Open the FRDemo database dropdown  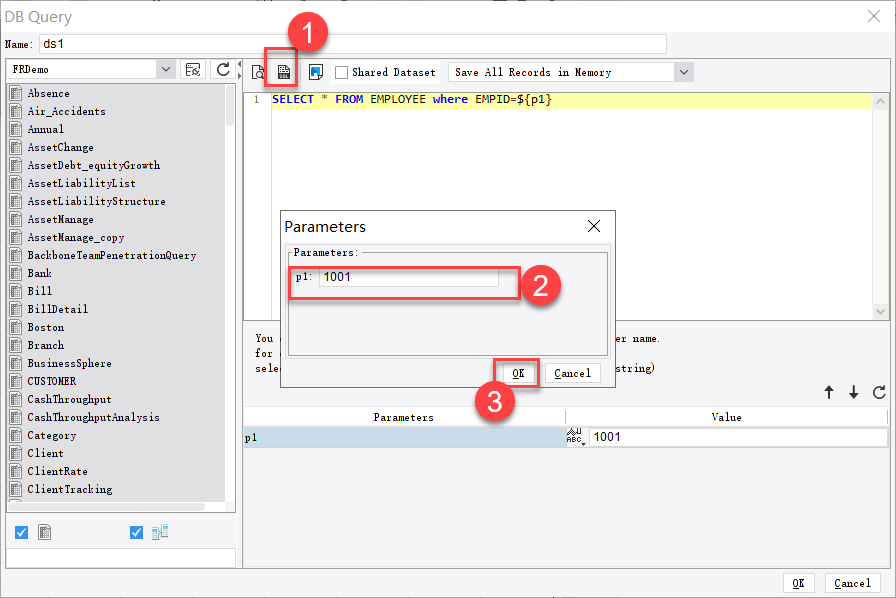165,70
